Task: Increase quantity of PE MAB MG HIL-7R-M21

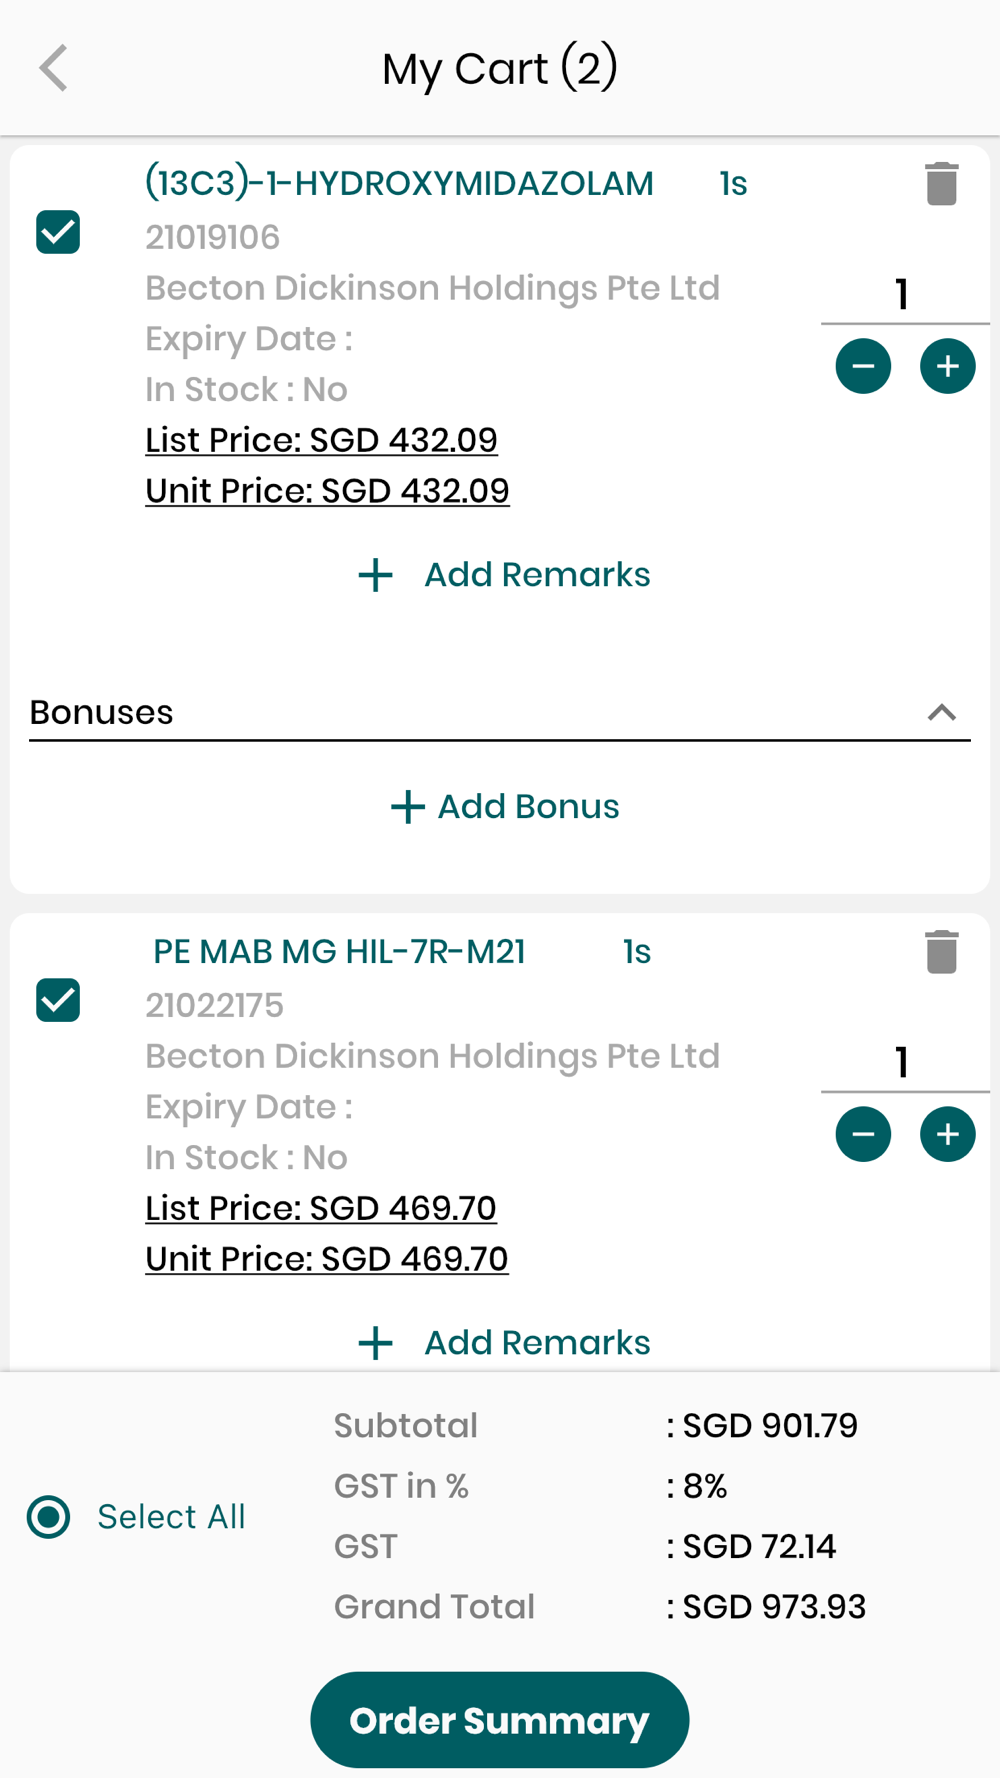Action: coord(947,1134)
